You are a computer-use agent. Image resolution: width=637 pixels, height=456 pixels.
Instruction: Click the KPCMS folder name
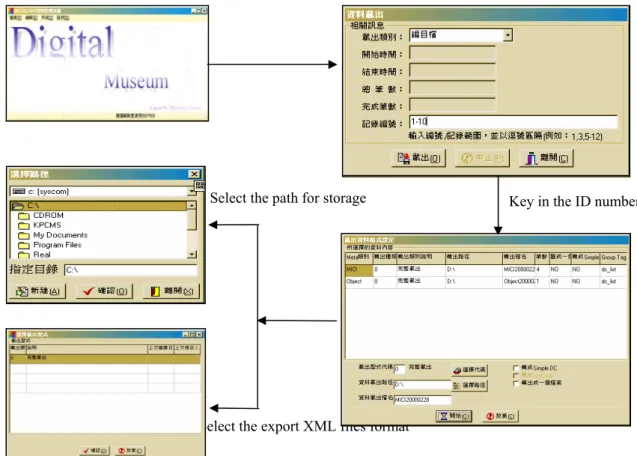[x=47, y=225]
